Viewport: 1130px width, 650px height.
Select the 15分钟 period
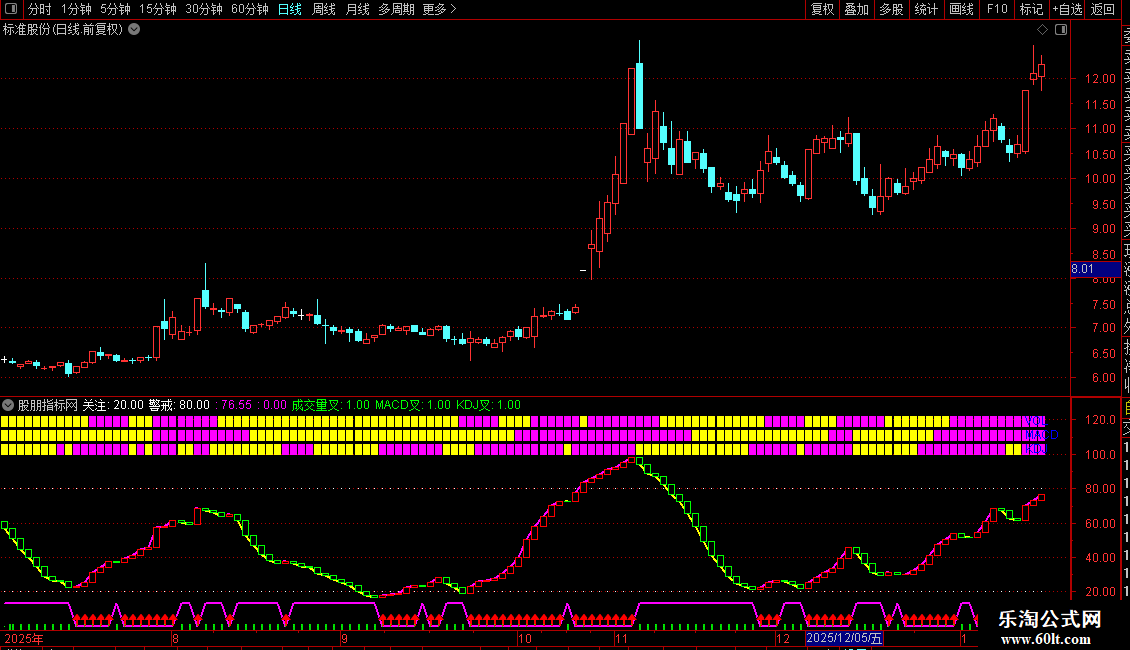point(158,9)
